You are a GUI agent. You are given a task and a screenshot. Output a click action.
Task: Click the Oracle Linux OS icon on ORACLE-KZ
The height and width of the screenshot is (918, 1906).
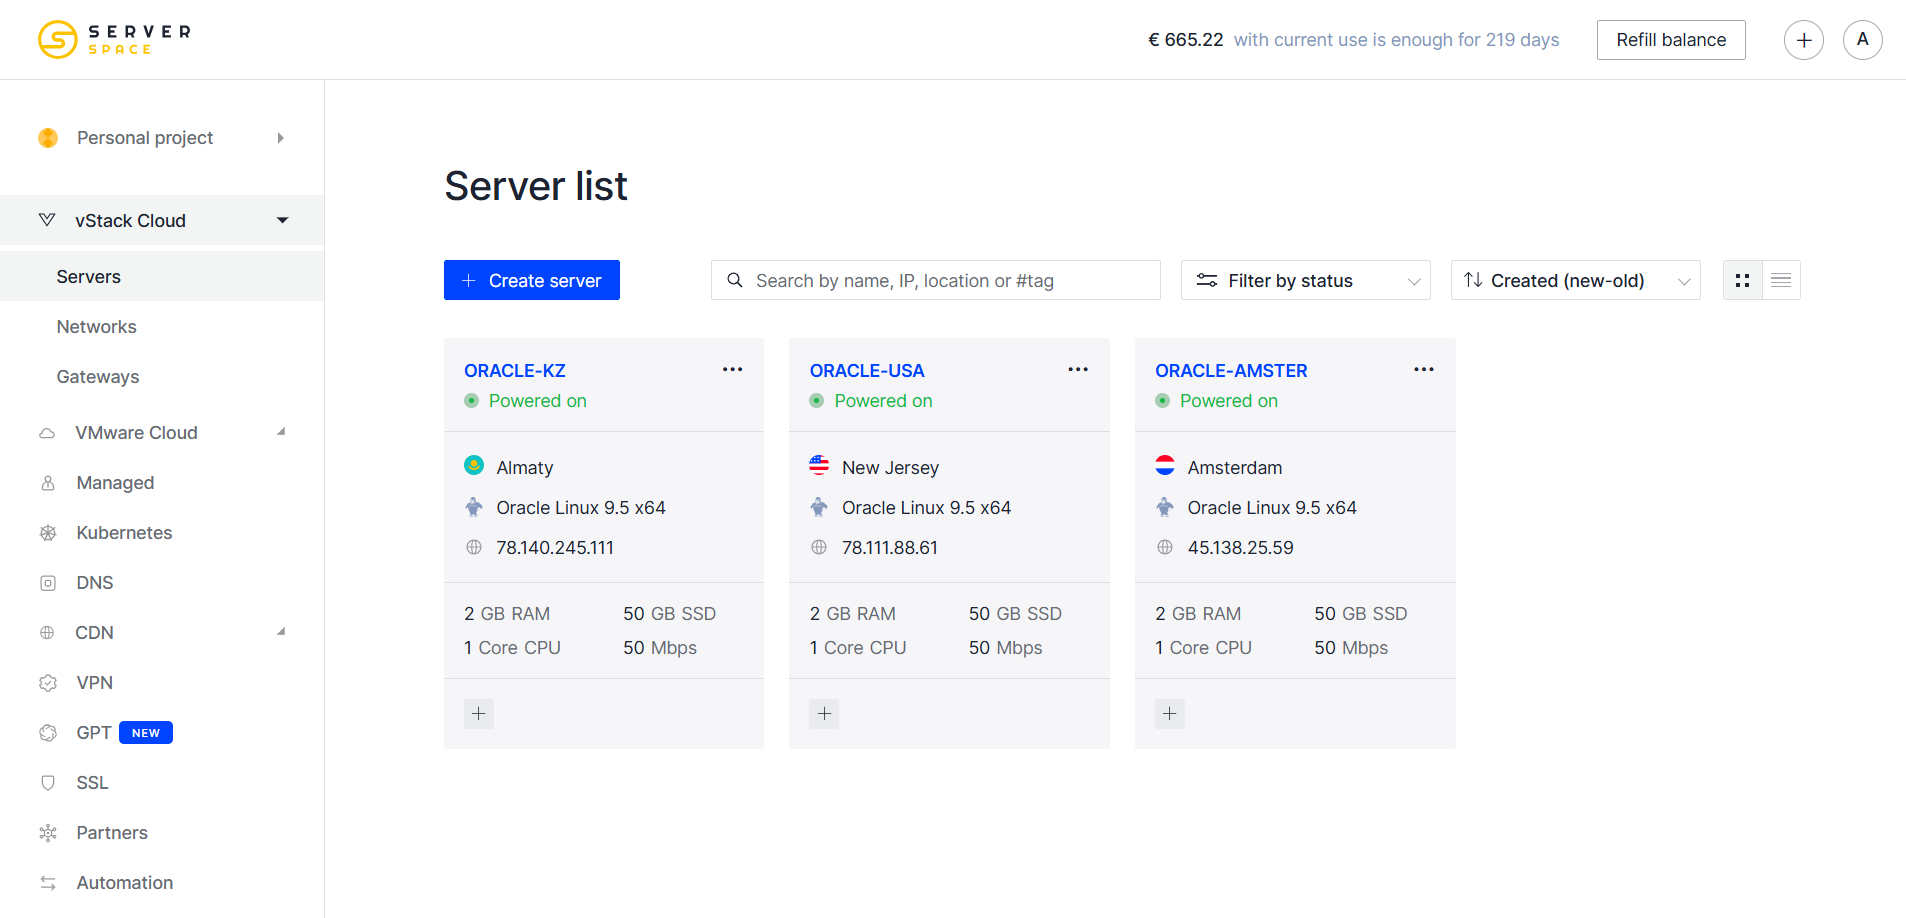(x=474, y=507)
